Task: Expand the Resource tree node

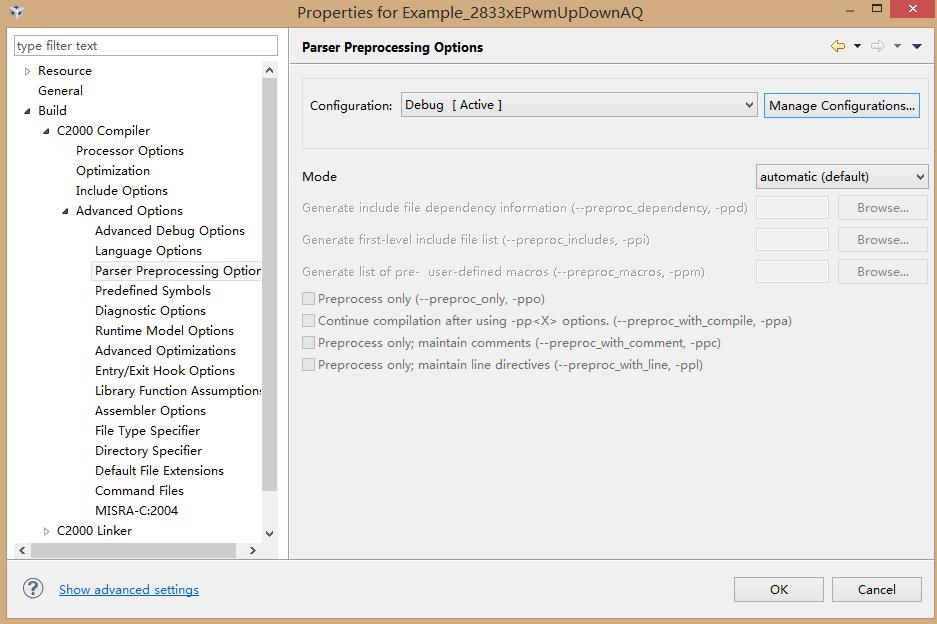Action: [27, 71]
